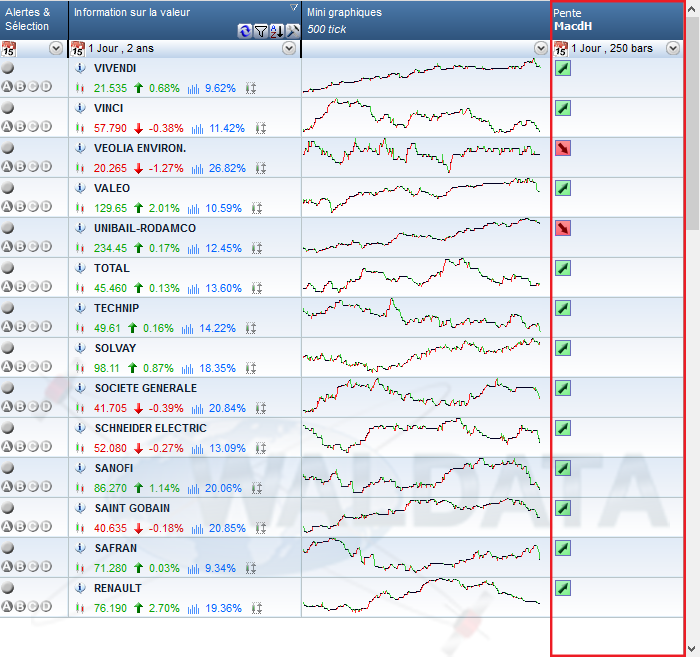This screenshot has height=657, width=700.
Task: Click the calendar icon beside 1 Jour, 250 bars
Action: click(561, 49)
